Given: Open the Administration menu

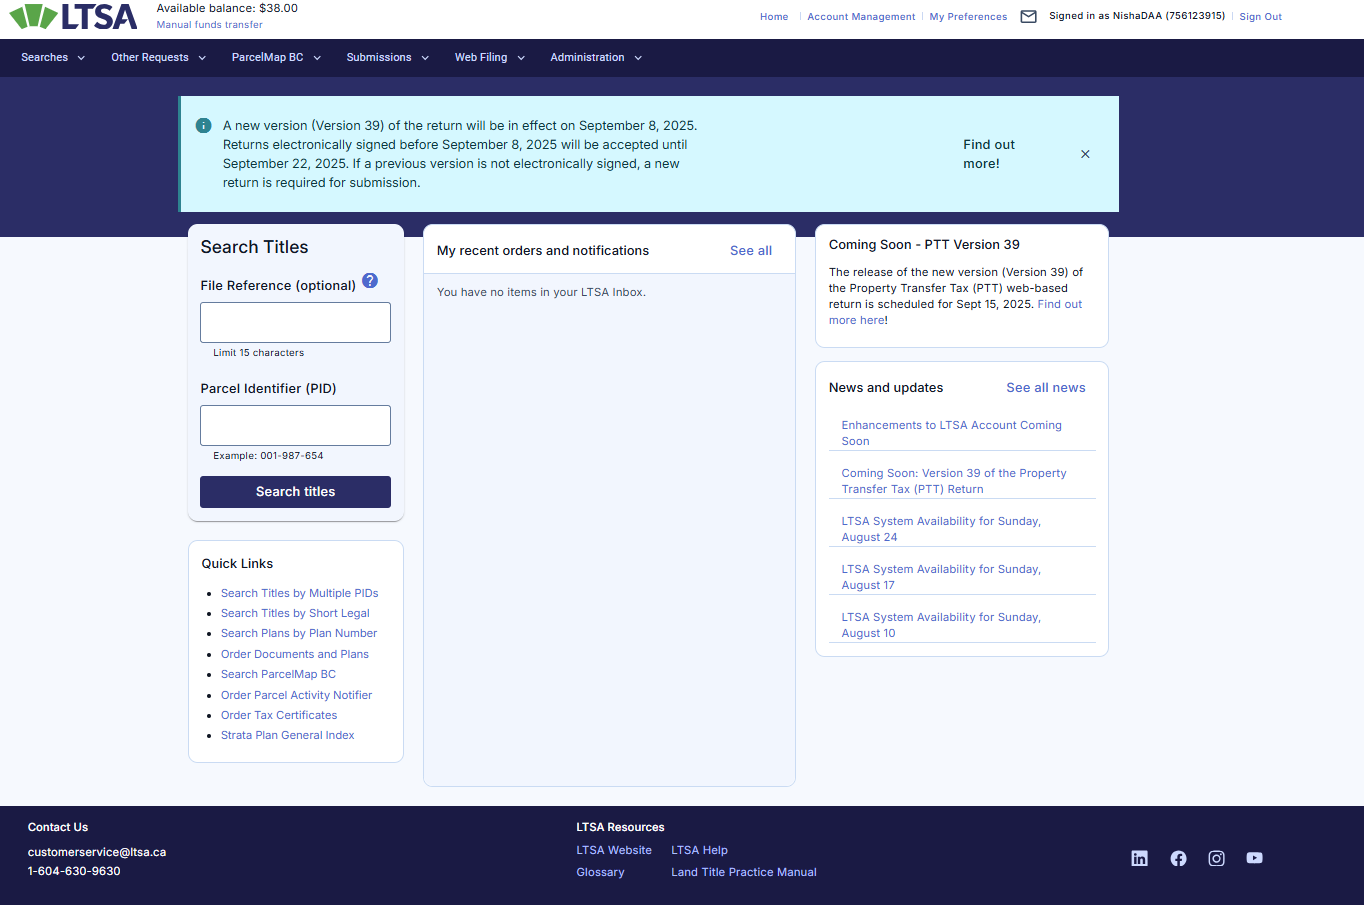Looking at the screenshot, I should pos(595,58).
